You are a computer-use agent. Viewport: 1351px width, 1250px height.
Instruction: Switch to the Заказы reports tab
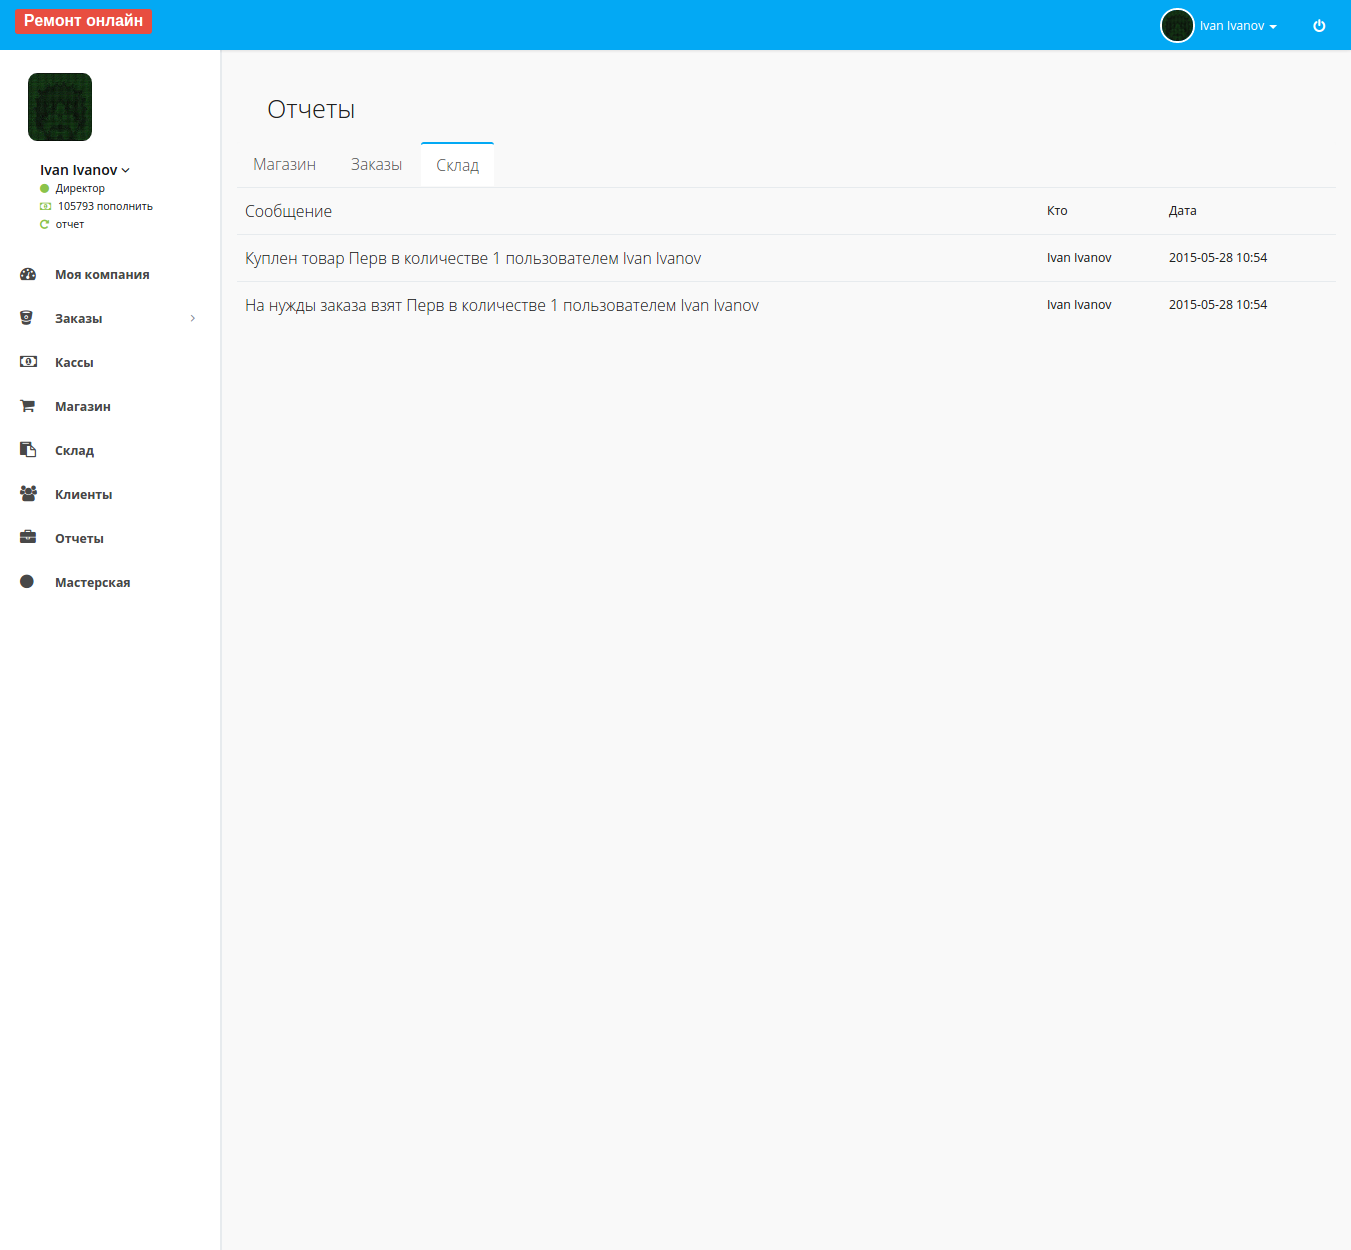(376, 165)
